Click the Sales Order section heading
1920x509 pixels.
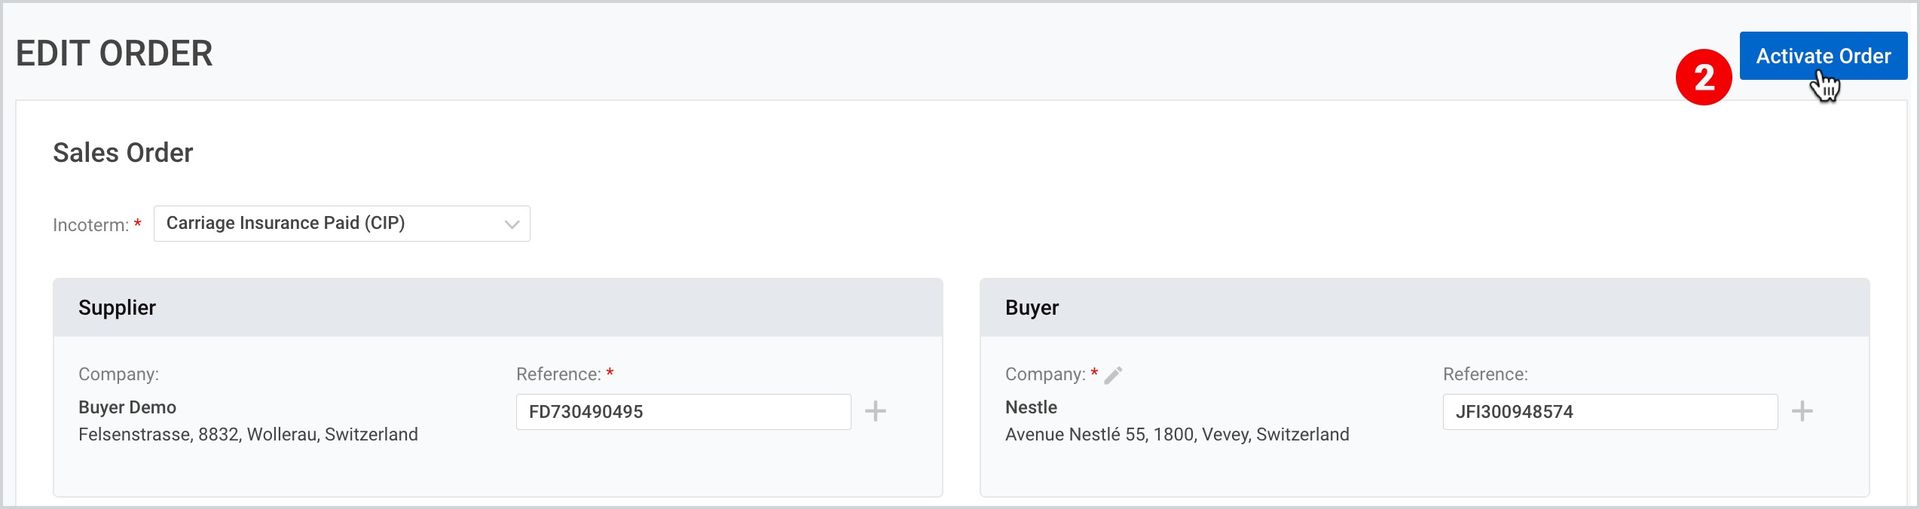pyautogui.click(x=123, y=153)
